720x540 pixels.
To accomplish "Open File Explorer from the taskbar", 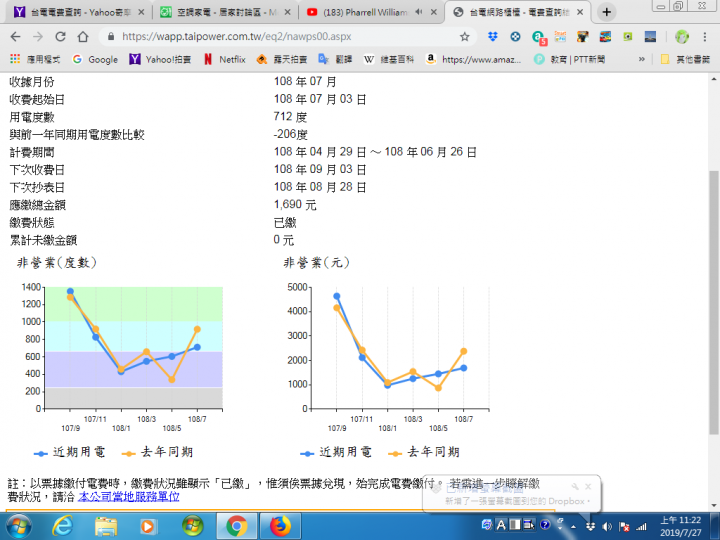I will pyautogui.click(x=106, y=526).
